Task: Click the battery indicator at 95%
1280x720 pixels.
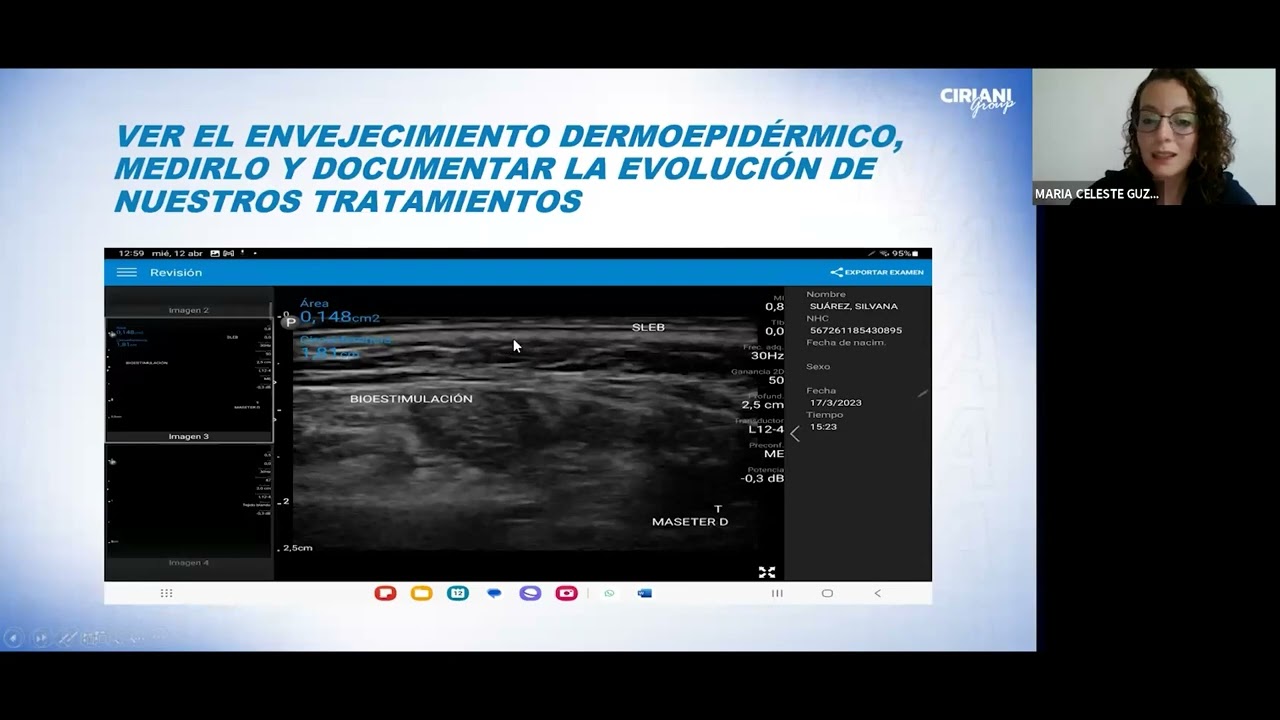Action: [x=905, y=254]
